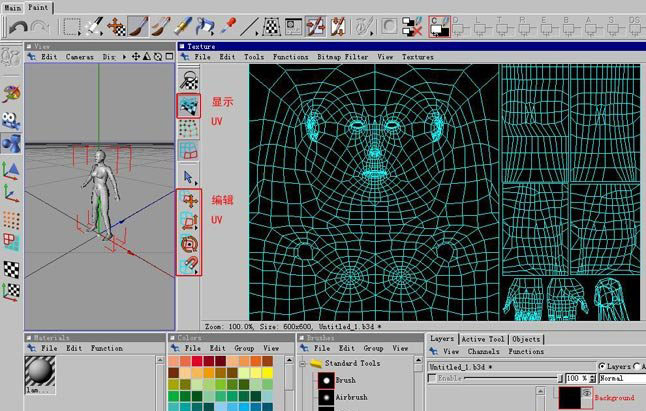Select the blue arrow live selection tool
The image size is (646, 411).
[x=189, y=177]
